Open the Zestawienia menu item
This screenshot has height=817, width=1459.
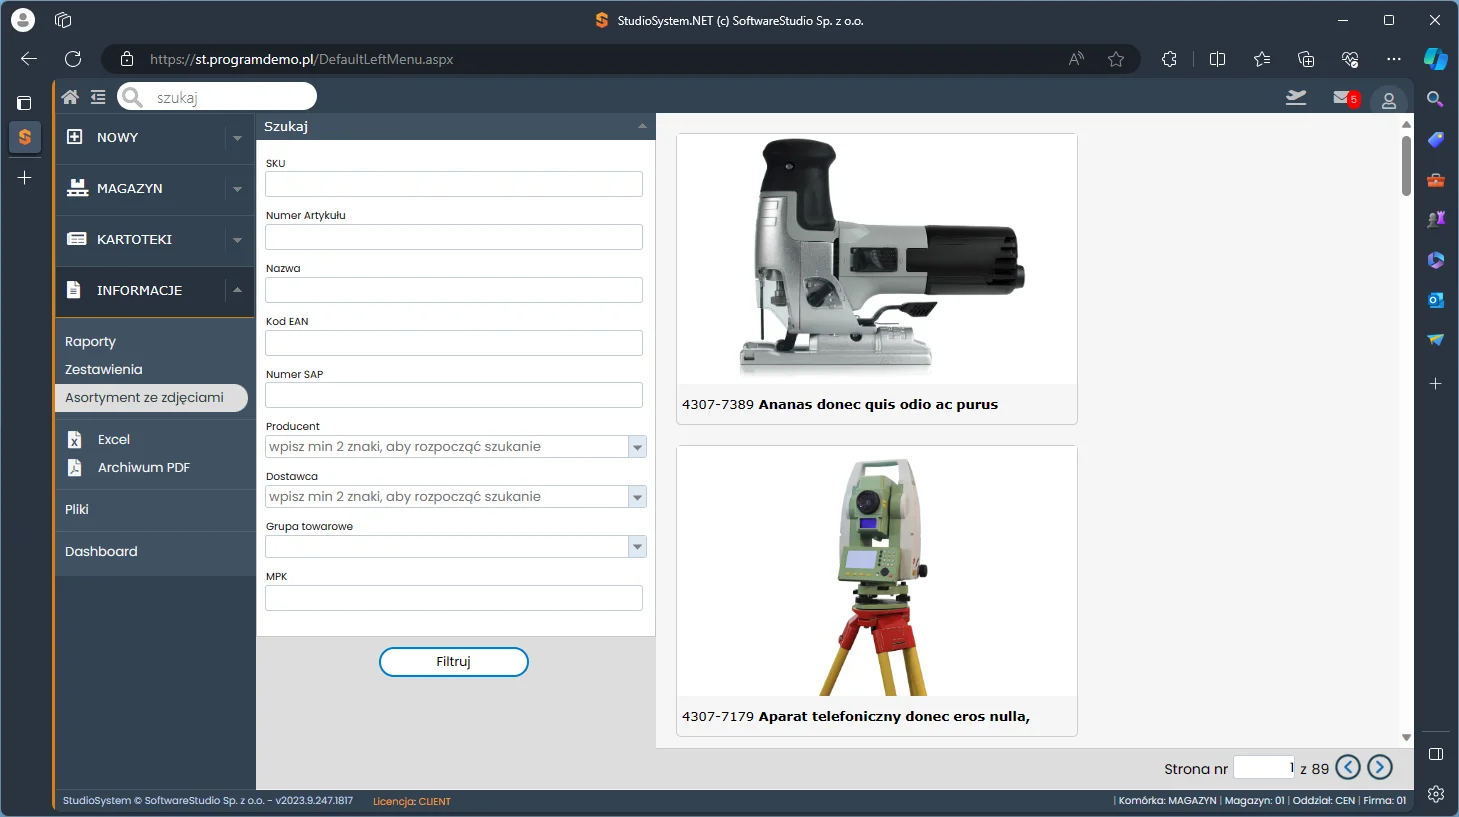pos(103,370)
